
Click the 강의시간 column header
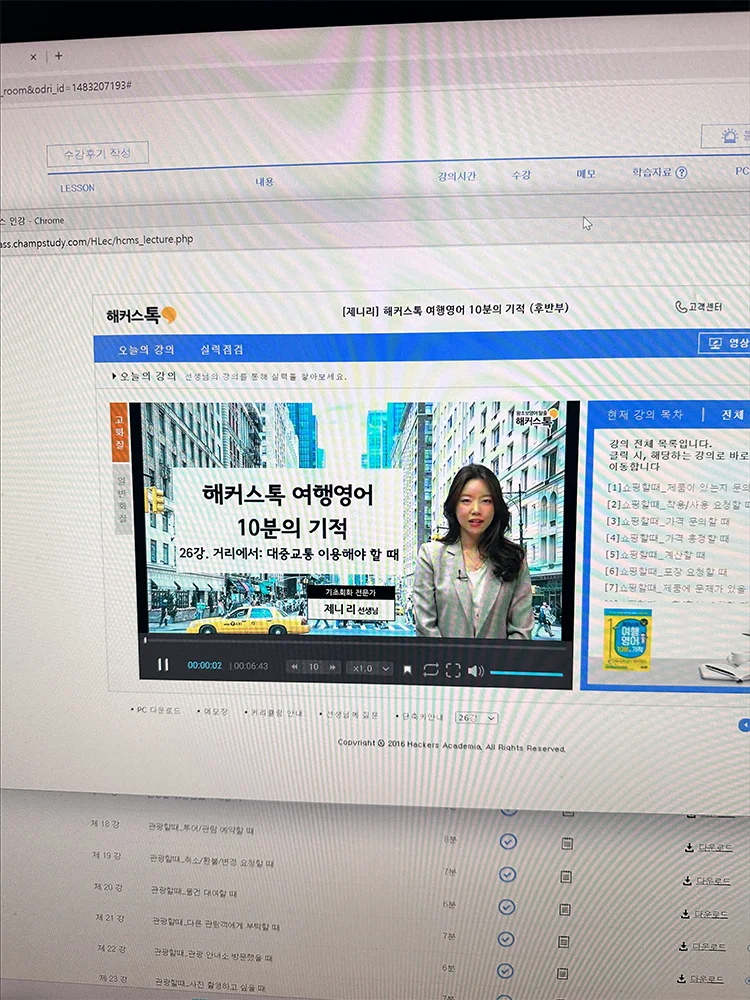coord(457,177)
